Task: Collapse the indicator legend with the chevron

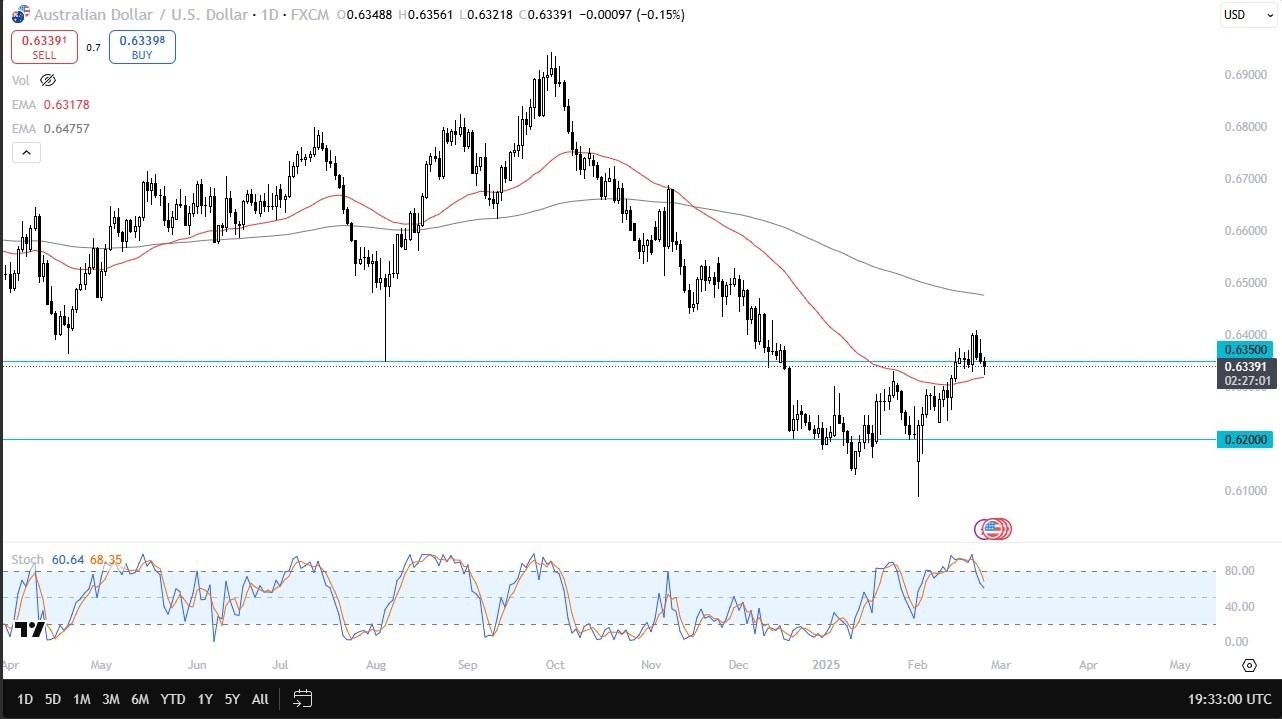Action: point(26,152)
